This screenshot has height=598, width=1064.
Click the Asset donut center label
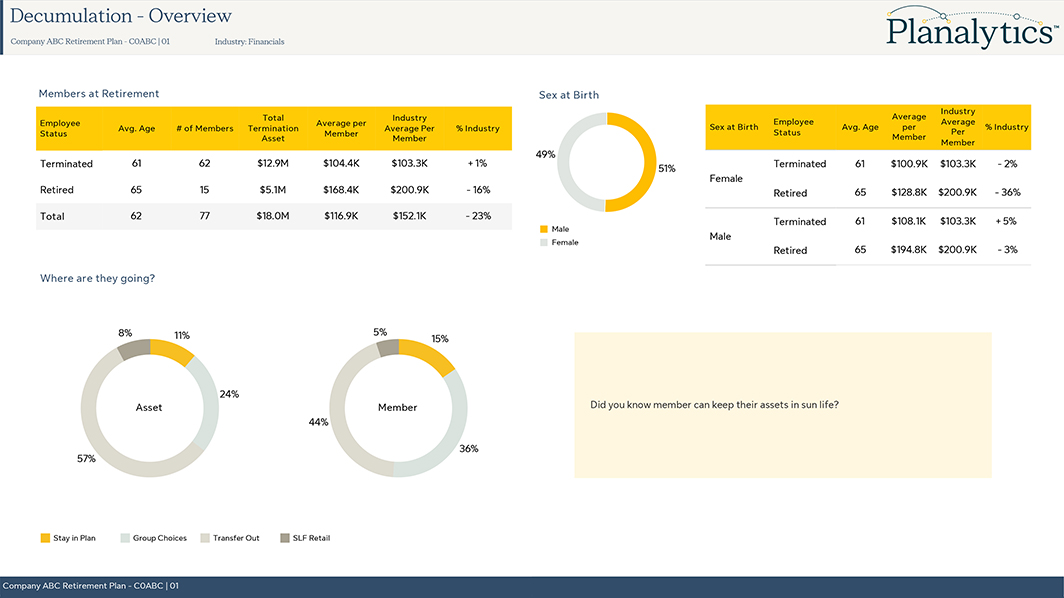pos(149,407)
